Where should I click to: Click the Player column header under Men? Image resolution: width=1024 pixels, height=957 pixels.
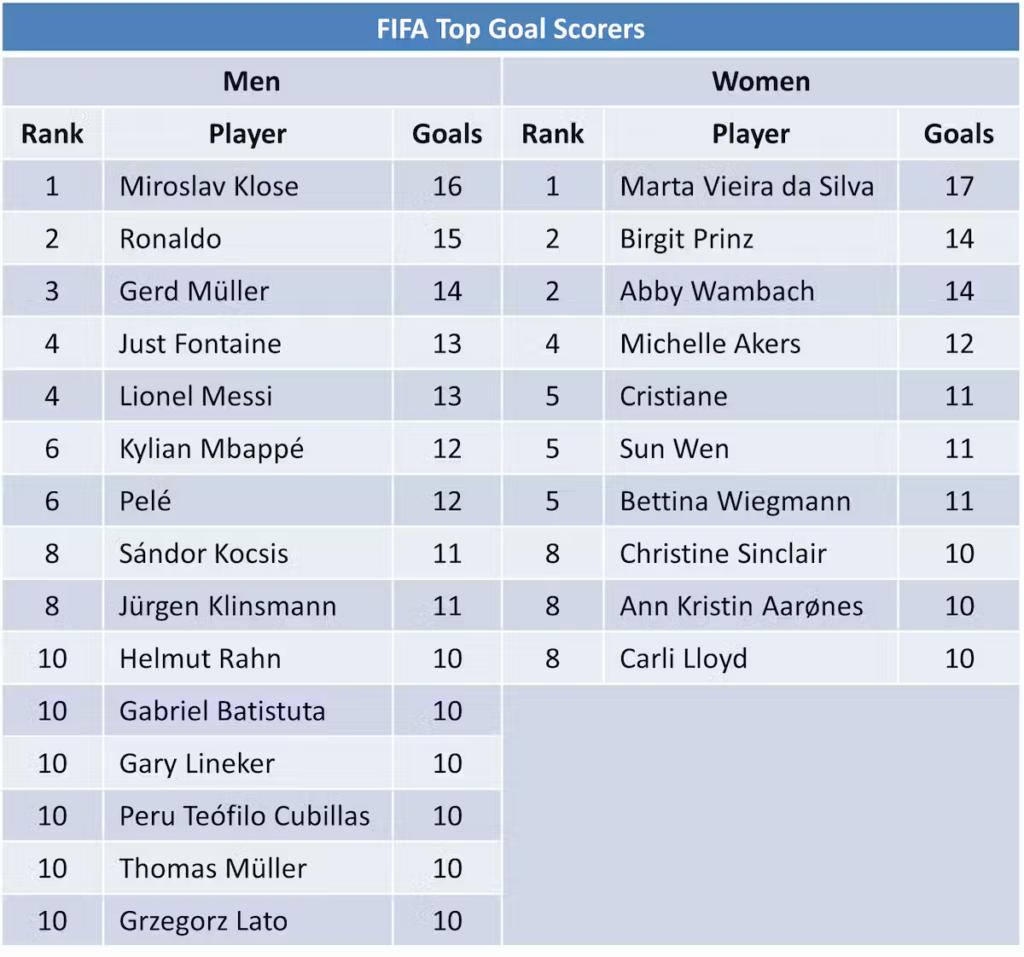coord(247,134)
